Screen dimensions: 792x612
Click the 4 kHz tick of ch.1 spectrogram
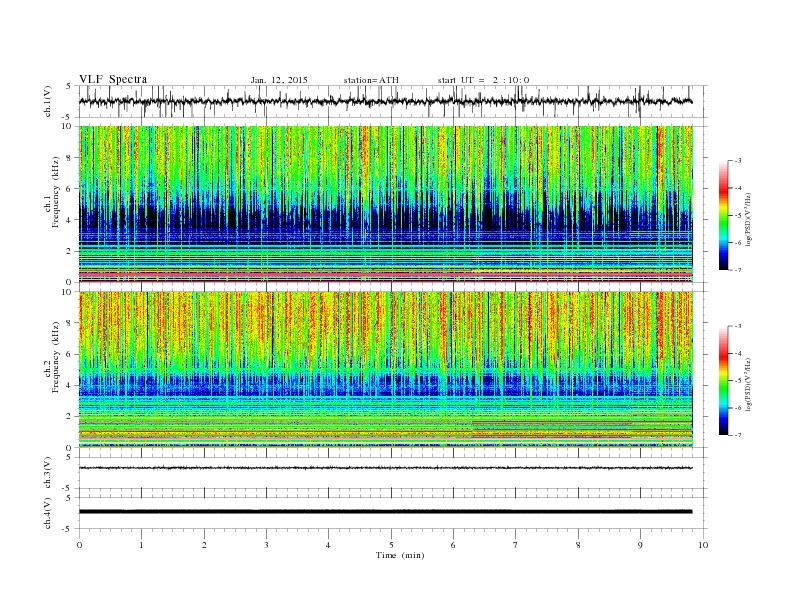(70, 220)
